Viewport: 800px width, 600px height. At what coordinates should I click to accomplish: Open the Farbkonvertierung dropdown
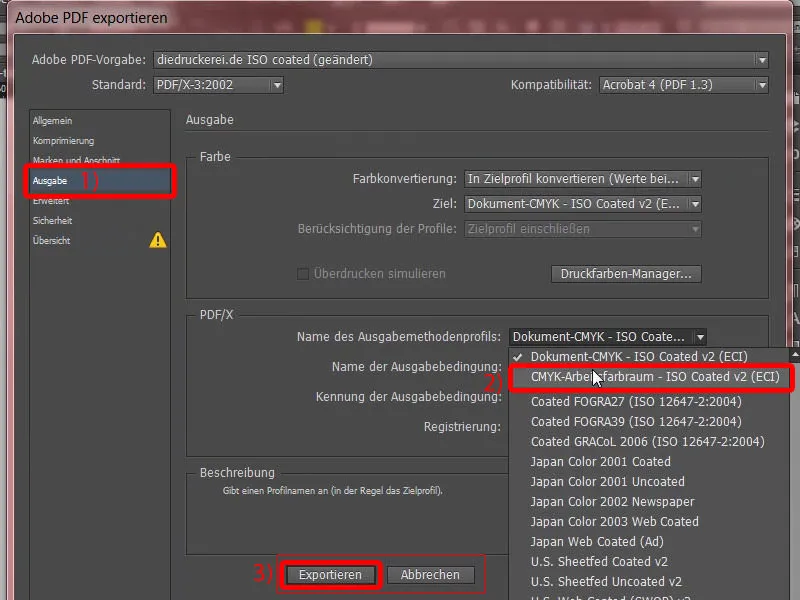click(x=582, y=179)
